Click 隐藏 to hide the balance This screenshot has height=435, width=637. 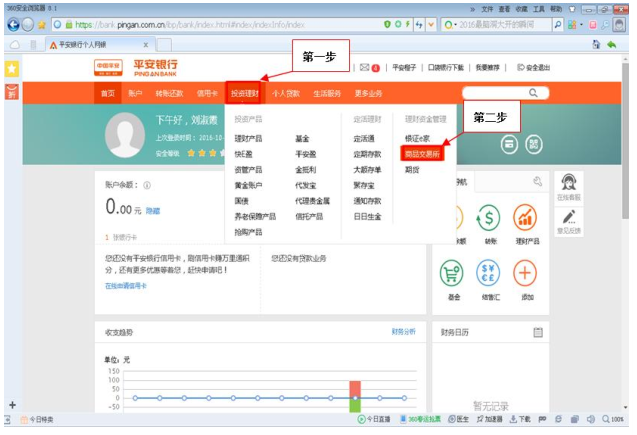pos(153,211)
